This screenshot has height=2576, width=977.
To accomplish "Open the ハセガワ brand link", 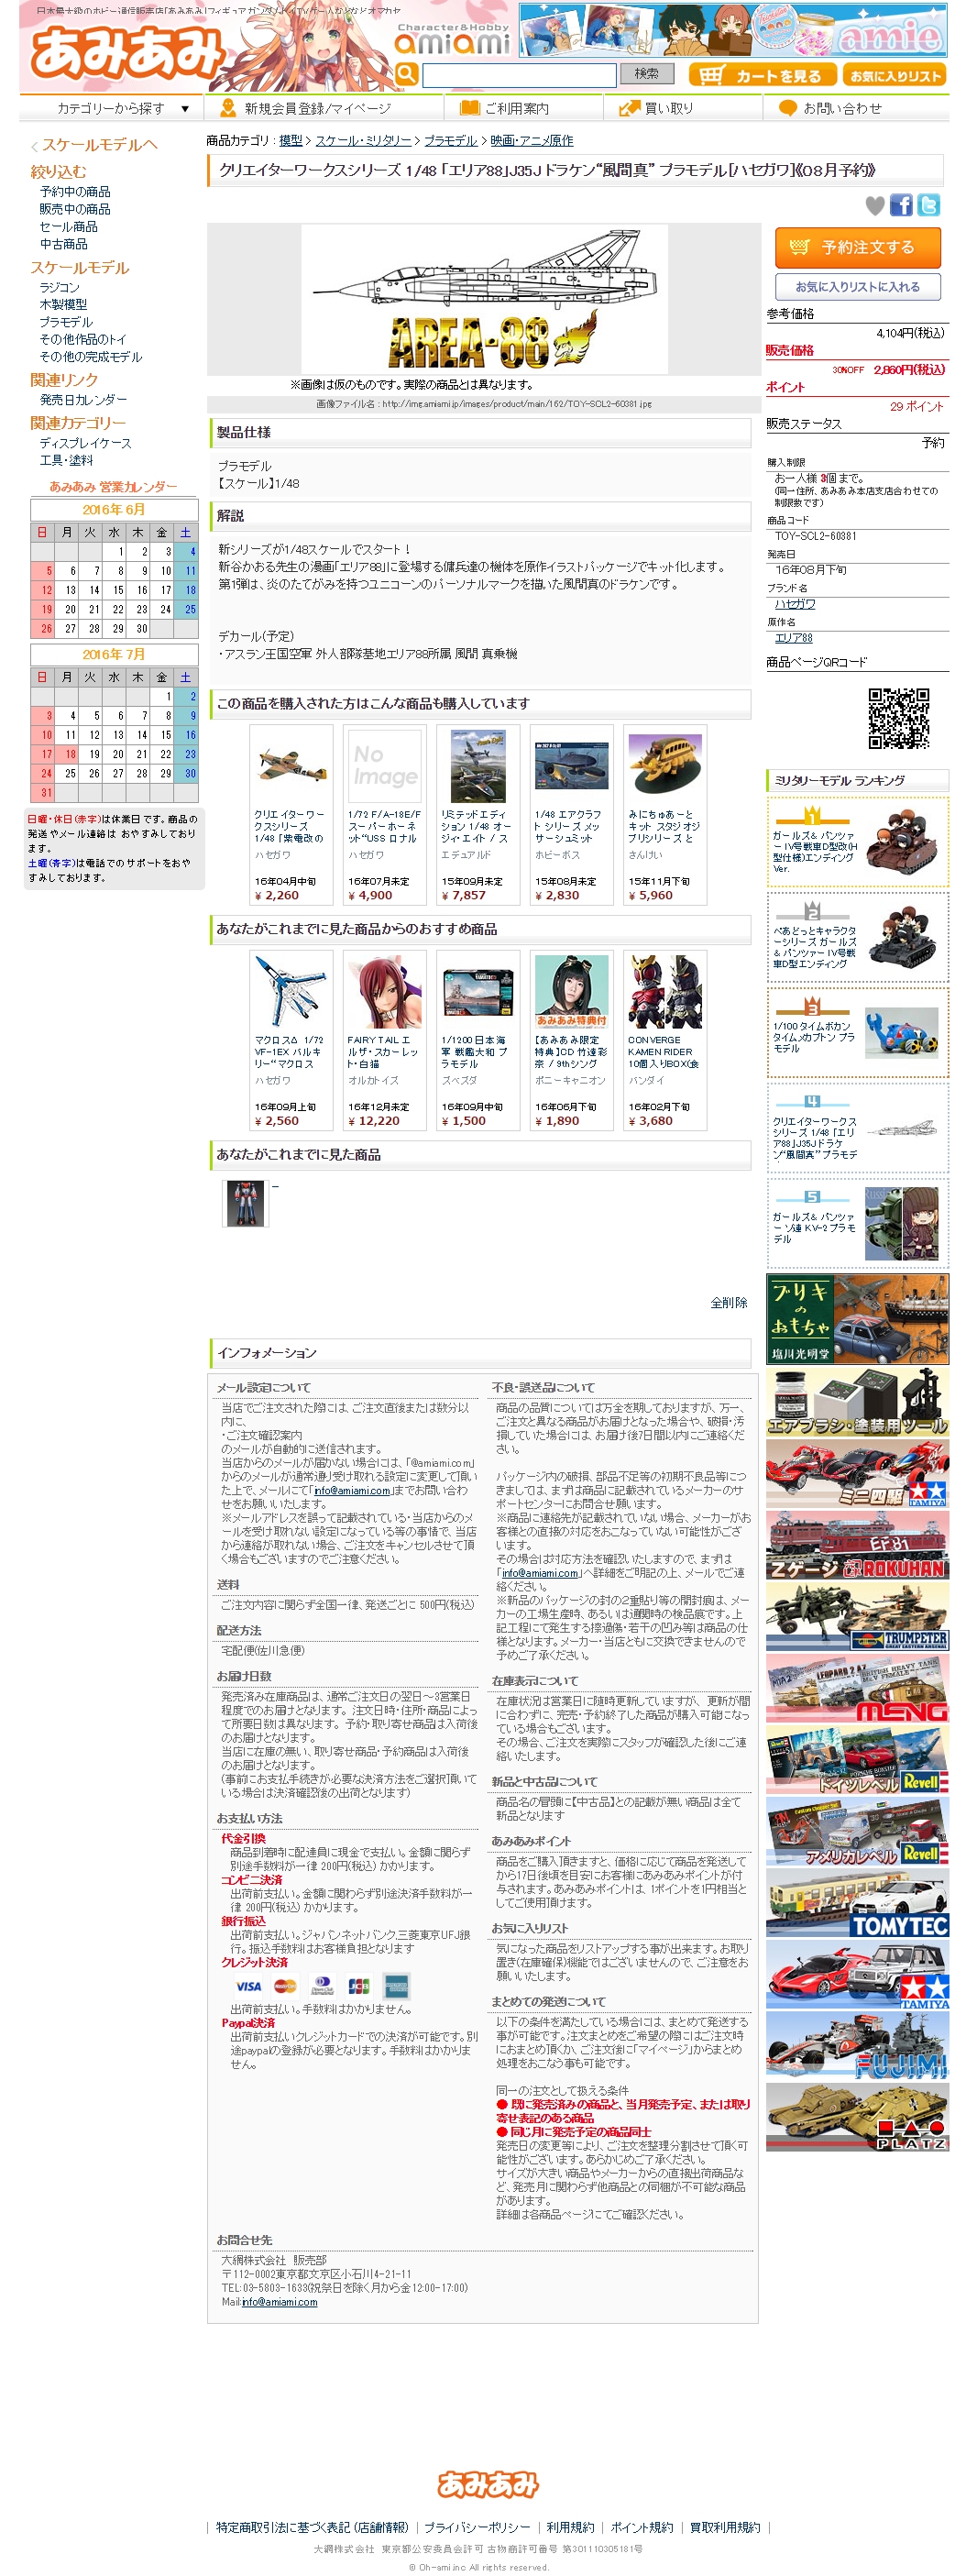I will coord(794,604).
